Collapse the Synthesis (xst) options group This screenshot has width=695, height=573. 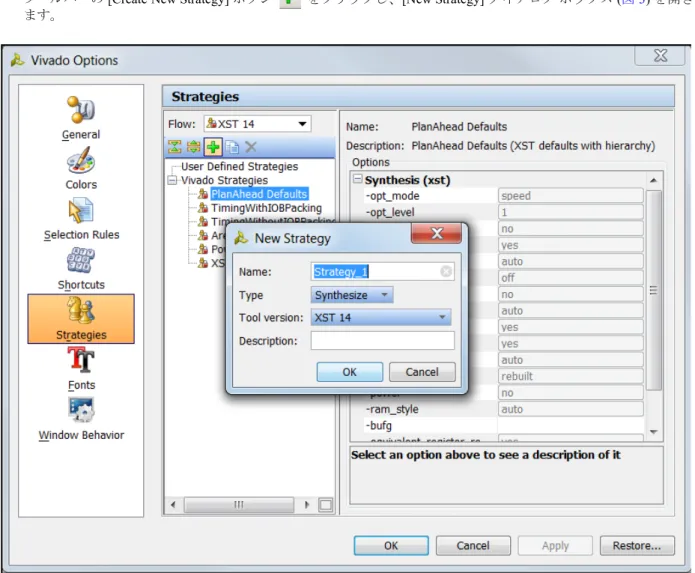point(357,179)
